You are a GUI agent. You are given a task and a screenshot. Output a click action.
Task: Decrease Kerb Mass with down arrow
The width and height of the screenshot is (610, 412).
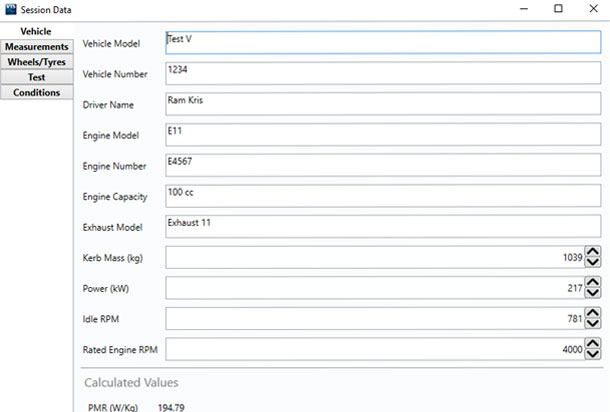pyautogui.click(x=593, y=262)
